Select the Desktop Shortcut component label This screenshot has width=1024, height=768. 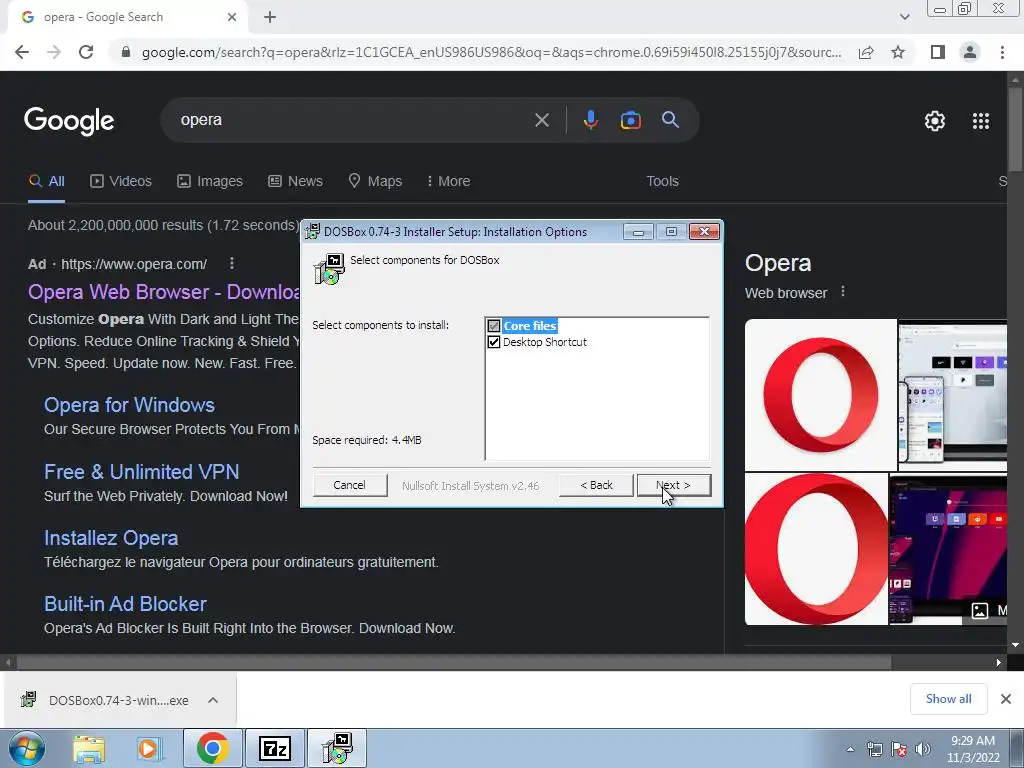545,342
